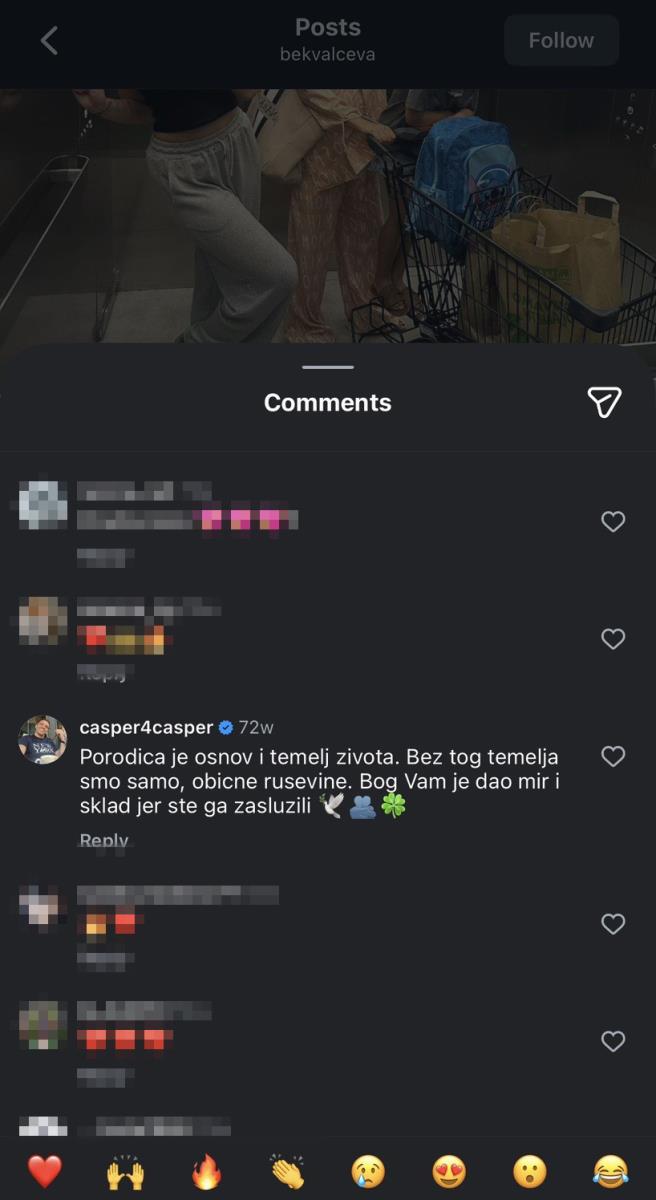This screenshot has height=1200, width=656.
Task: Insert crying face emoji reaction
Action: point(368,1170)
